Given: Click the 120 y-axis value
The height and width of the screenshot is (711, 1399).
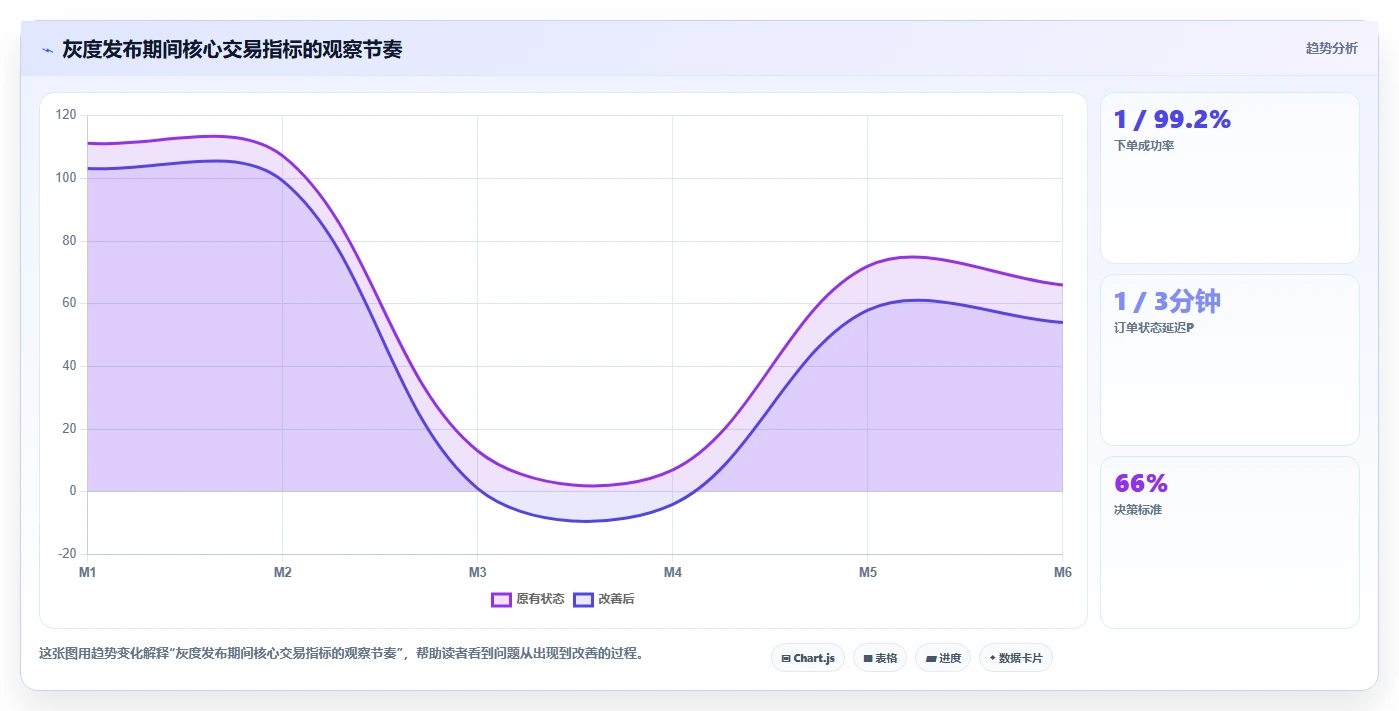Looking at the screenshot, I should point(66,115).
